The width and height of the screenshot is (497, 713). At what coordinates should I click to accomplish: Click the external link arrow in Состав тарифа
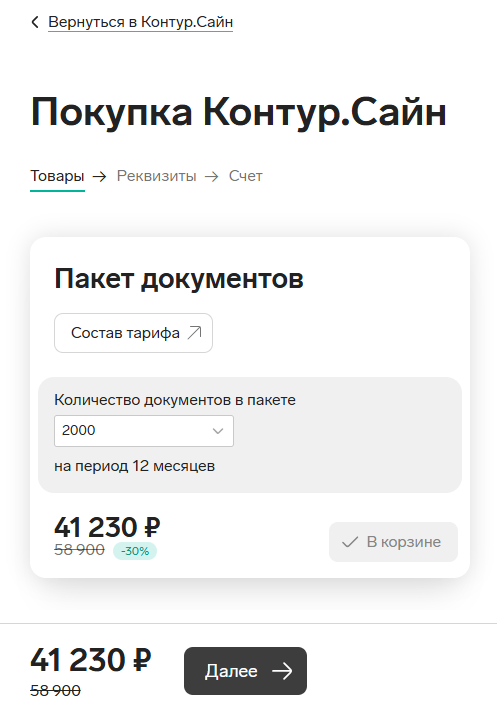click(195, 333)
